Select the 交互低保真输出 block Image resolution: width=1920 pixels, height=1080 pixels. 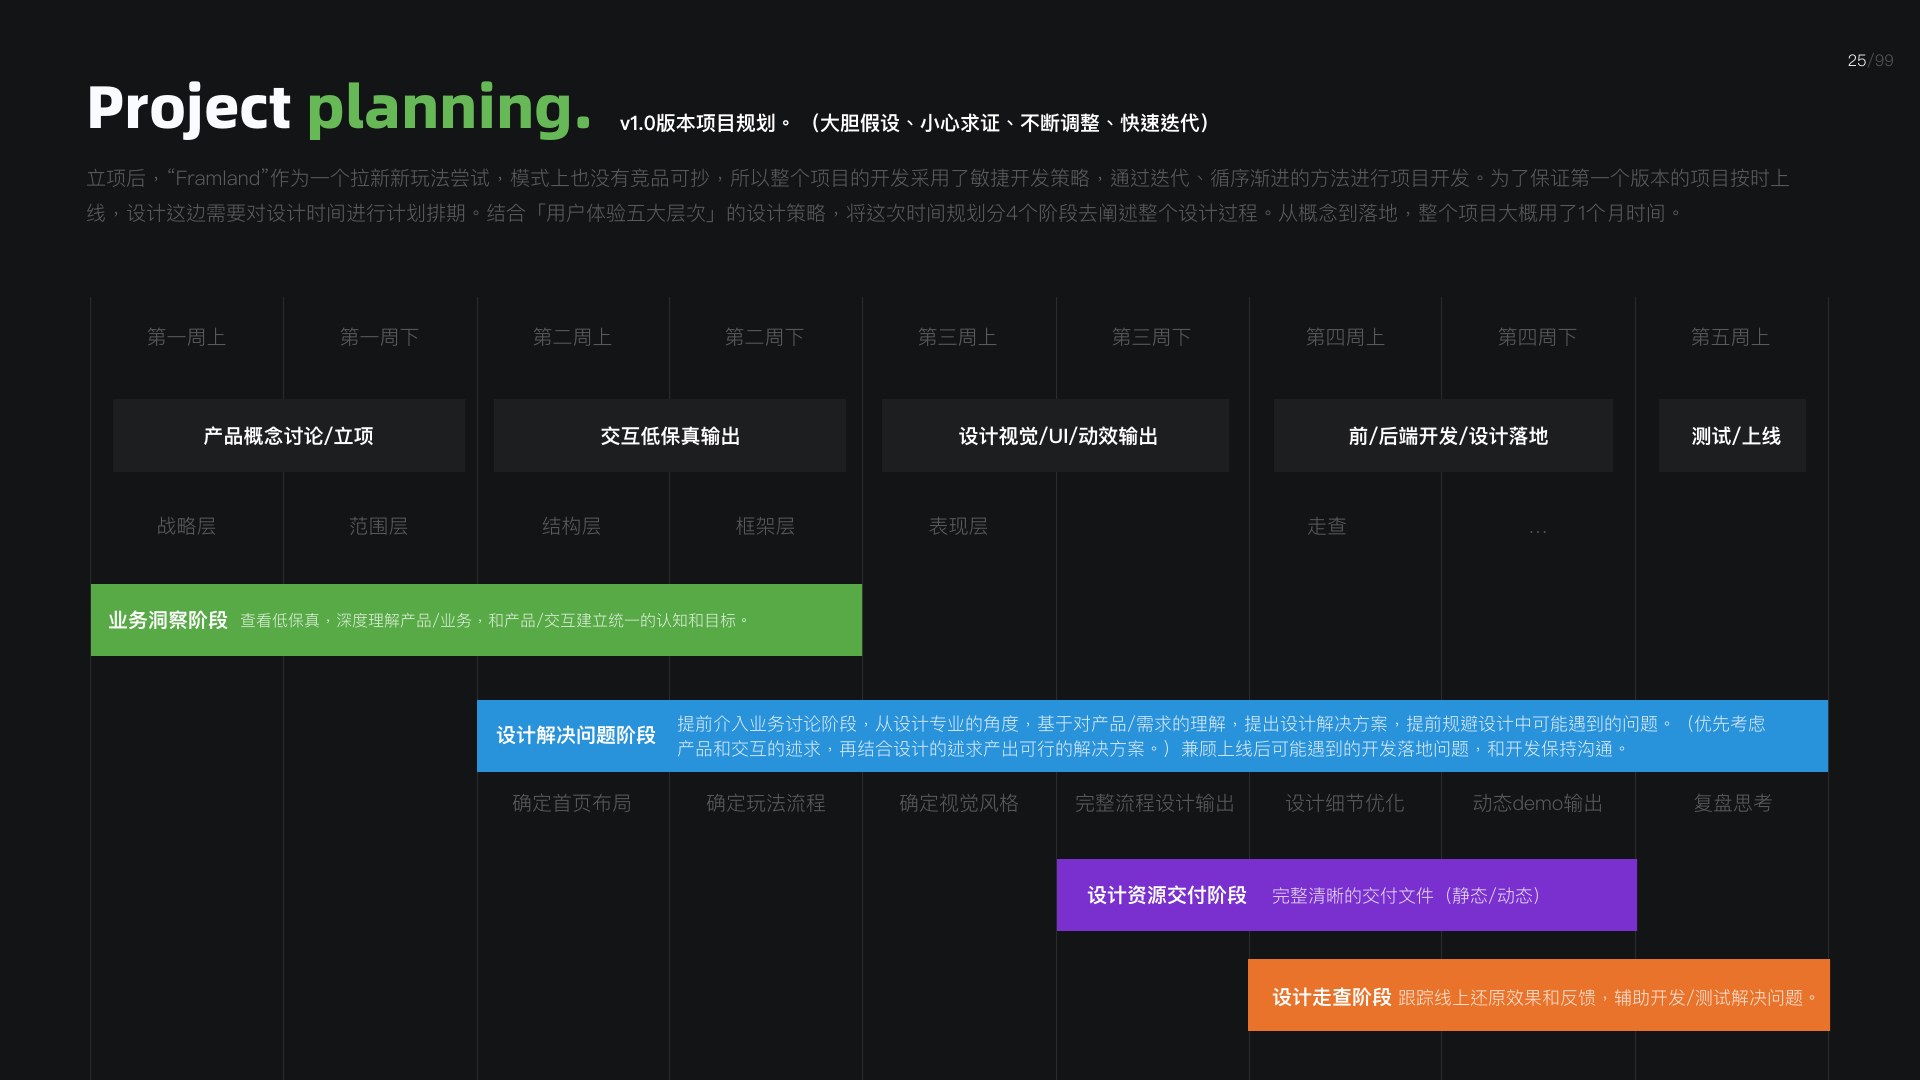(x=670, y=436)
